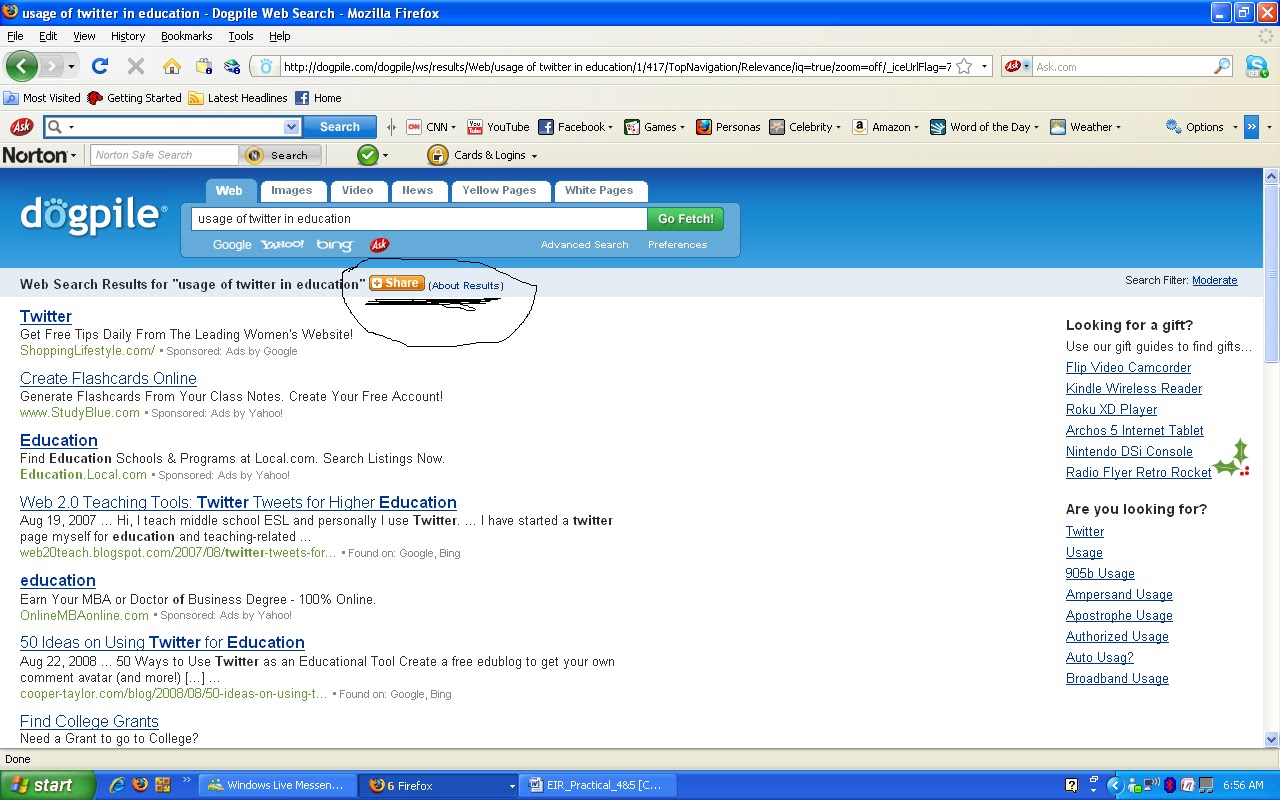Click the Yahoo engine logo under the search box
The height and width of the screenshot is (800, 1280).
coord(283,245)
